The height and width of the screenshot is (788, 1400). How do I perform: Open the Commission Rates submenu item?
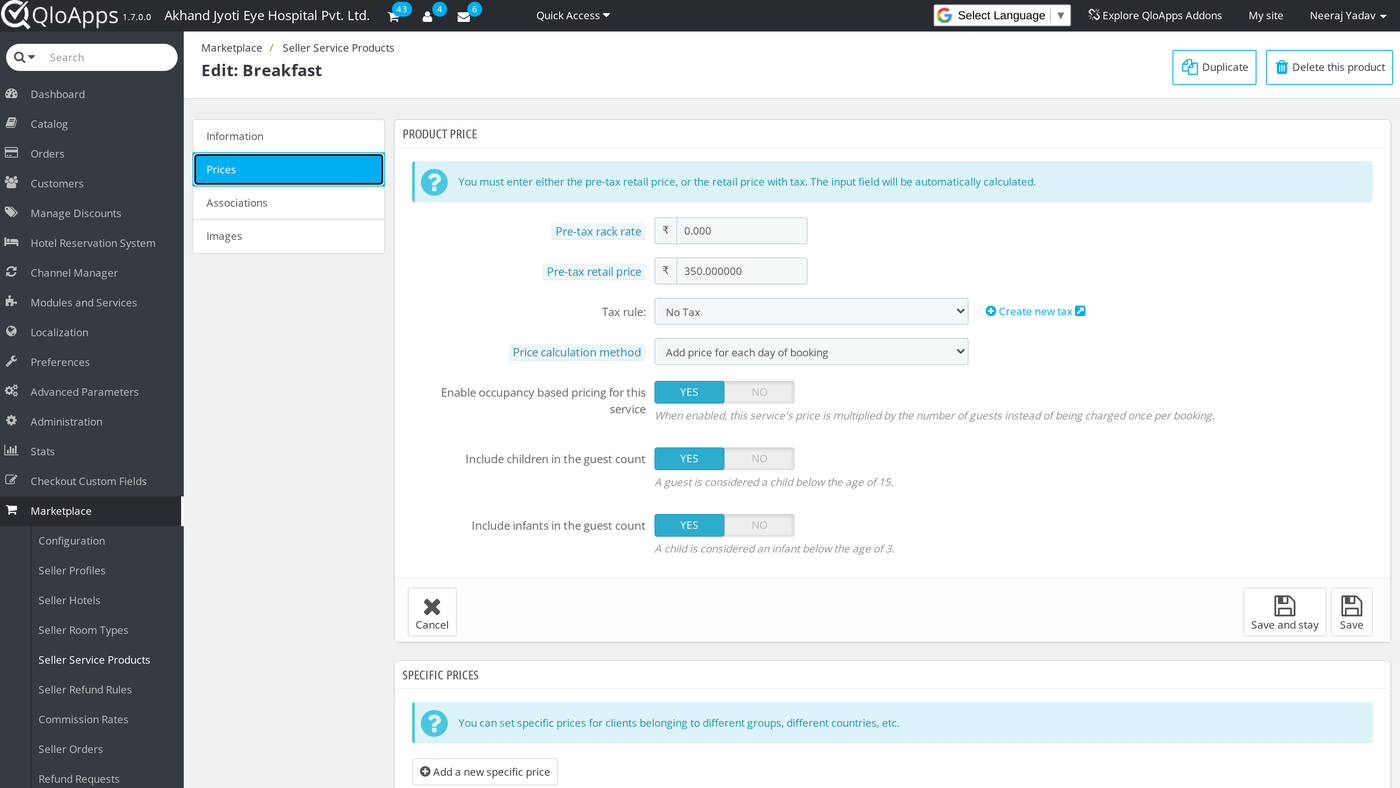[x=83, y=719]
